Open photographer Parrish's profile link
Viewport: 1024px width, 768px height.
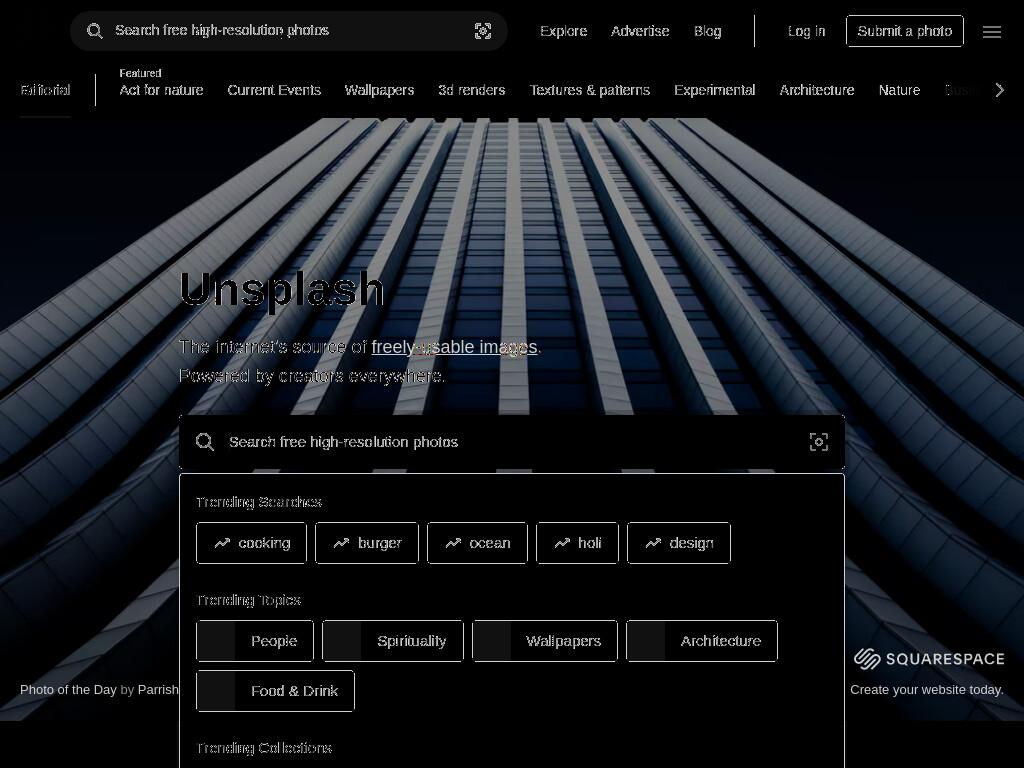pos(158,690)
